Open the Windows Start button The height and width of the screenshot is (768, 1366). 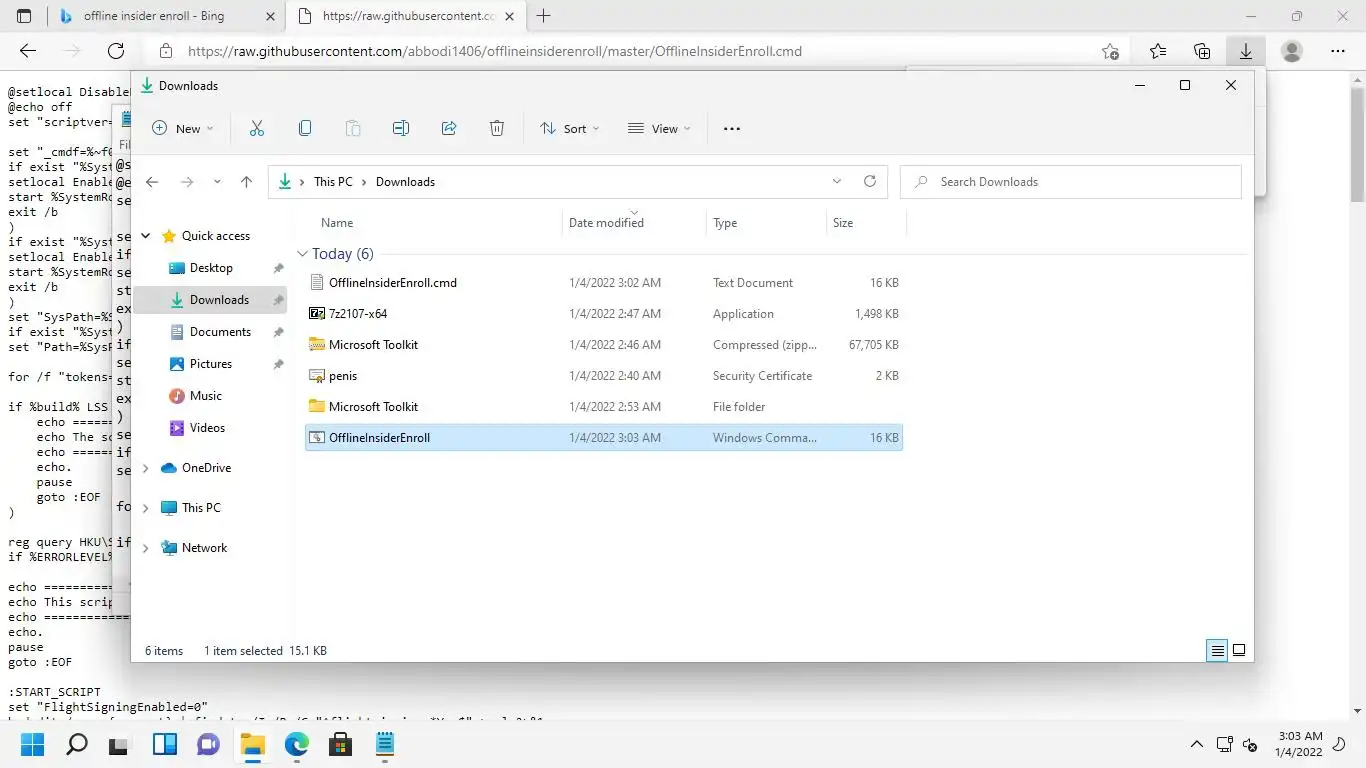32,745
